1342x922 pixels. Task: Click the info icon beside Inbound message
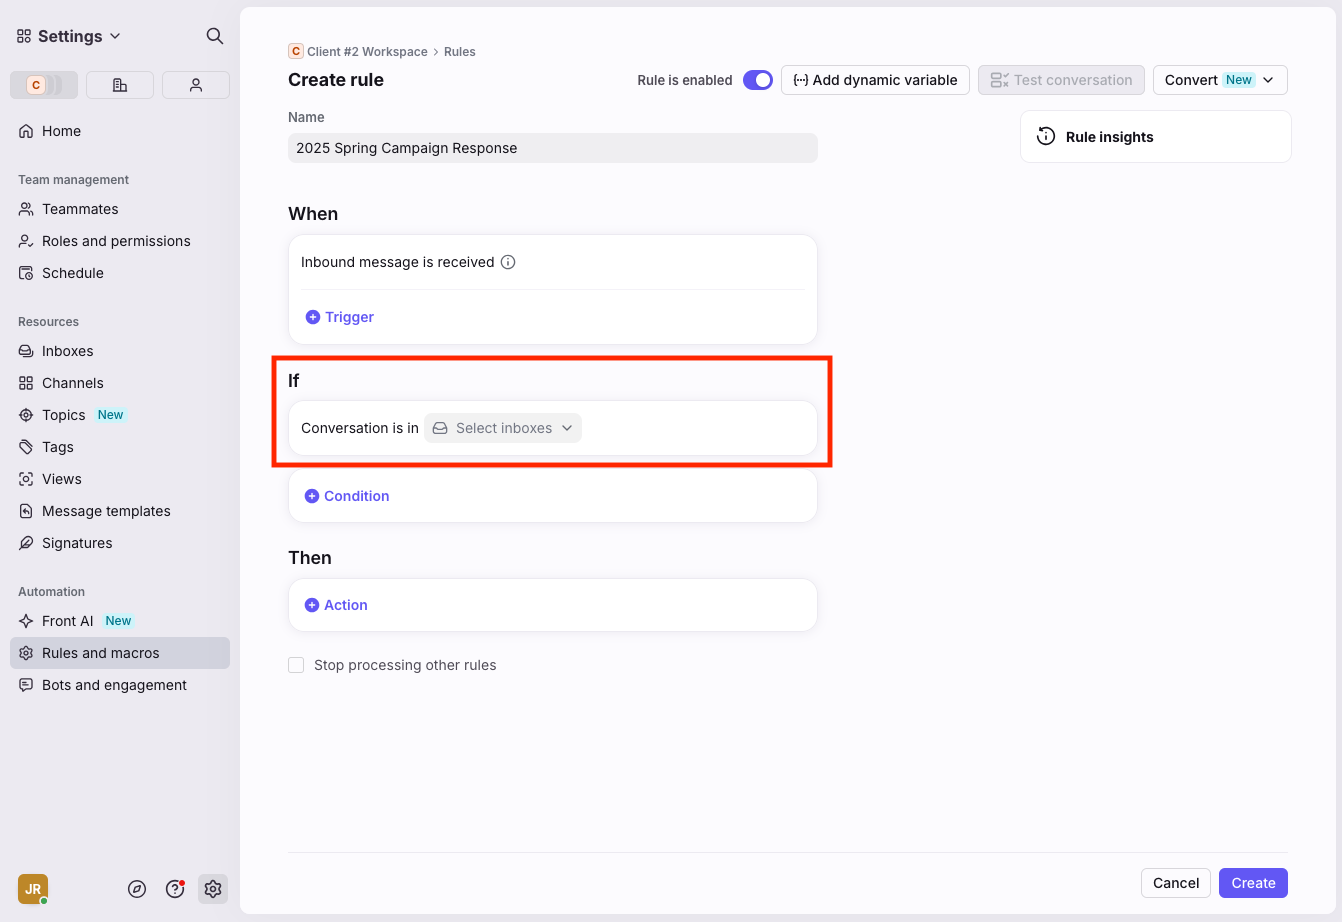pos(508,262)
